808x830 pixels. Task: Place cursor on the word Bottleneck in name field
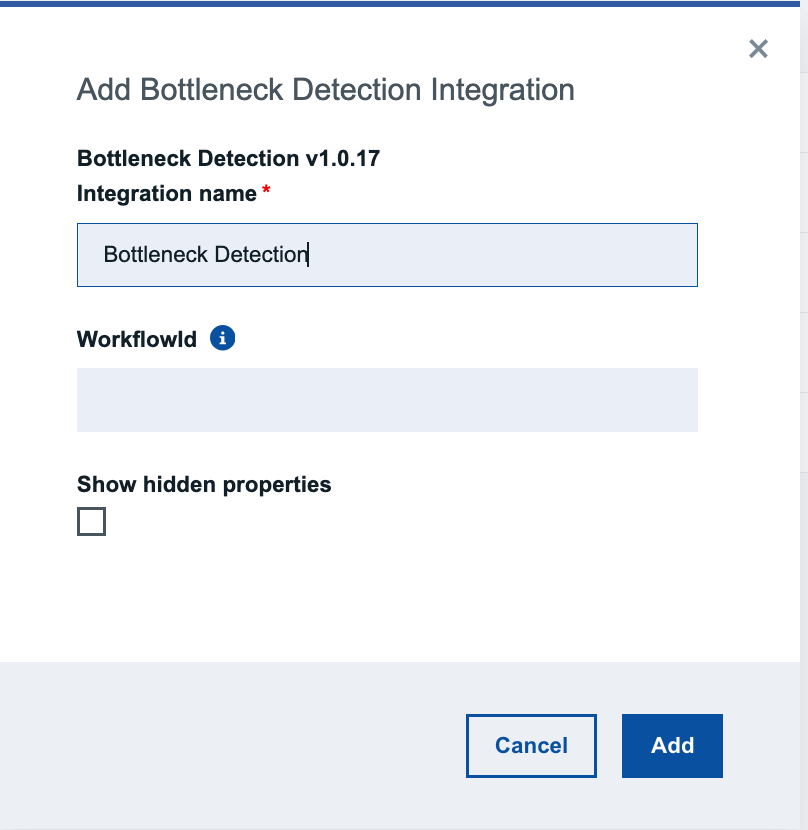point(155,255)
